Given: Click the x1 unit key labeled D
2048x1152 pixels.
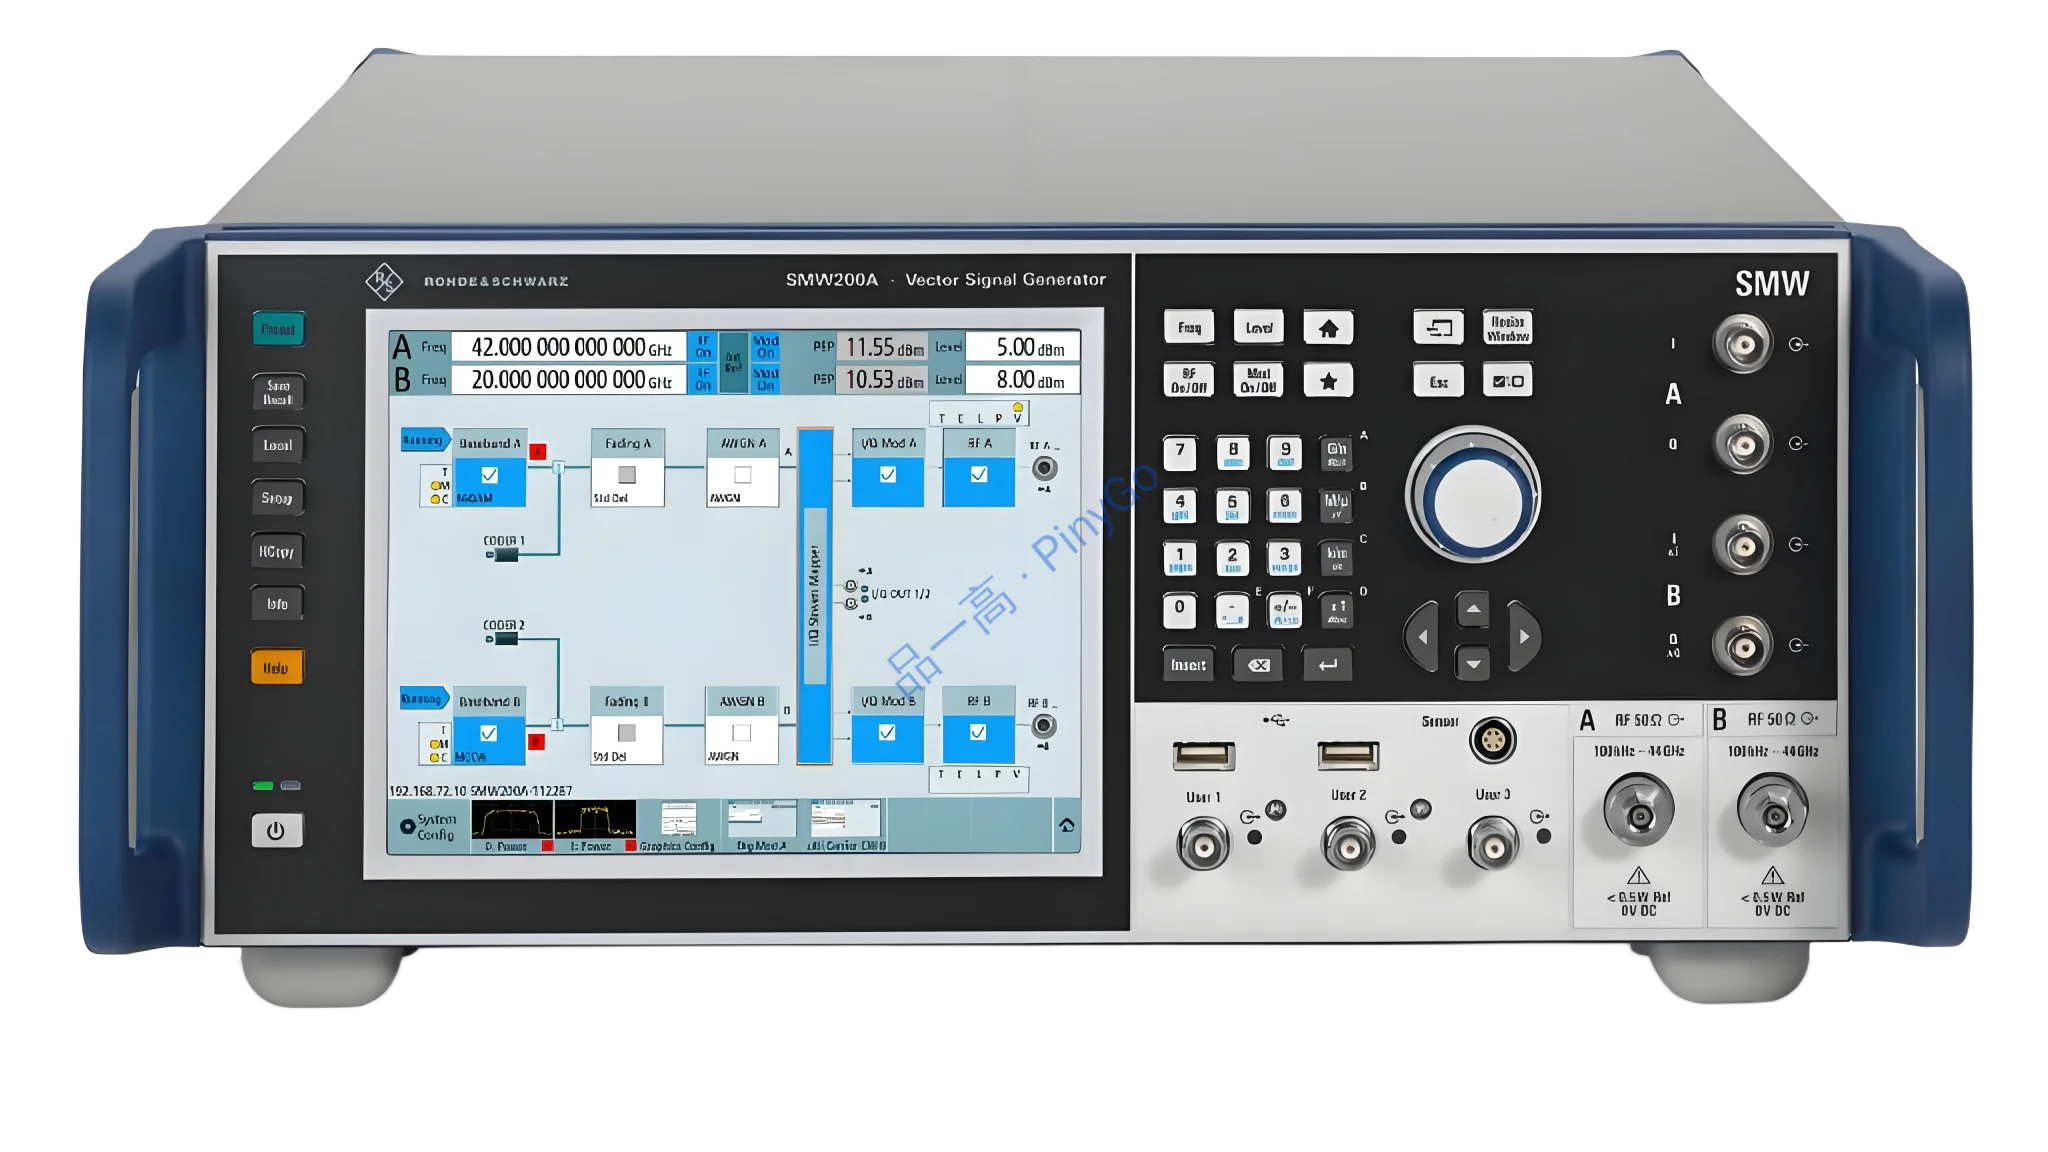Looking at the screenshot, I should (x=1337, y=610).
